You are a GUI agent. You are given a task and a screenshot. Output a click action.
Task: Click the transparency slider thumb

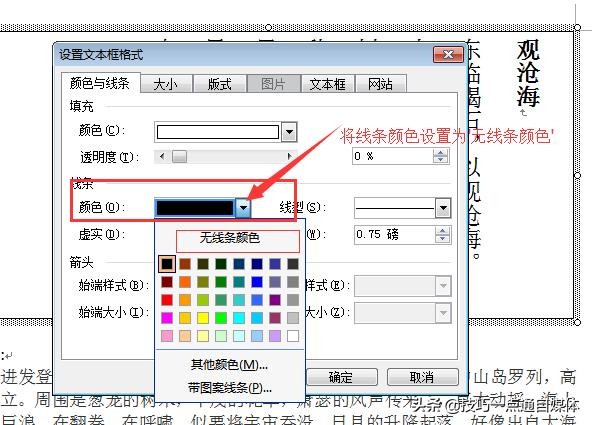click(x=179, y=156)
